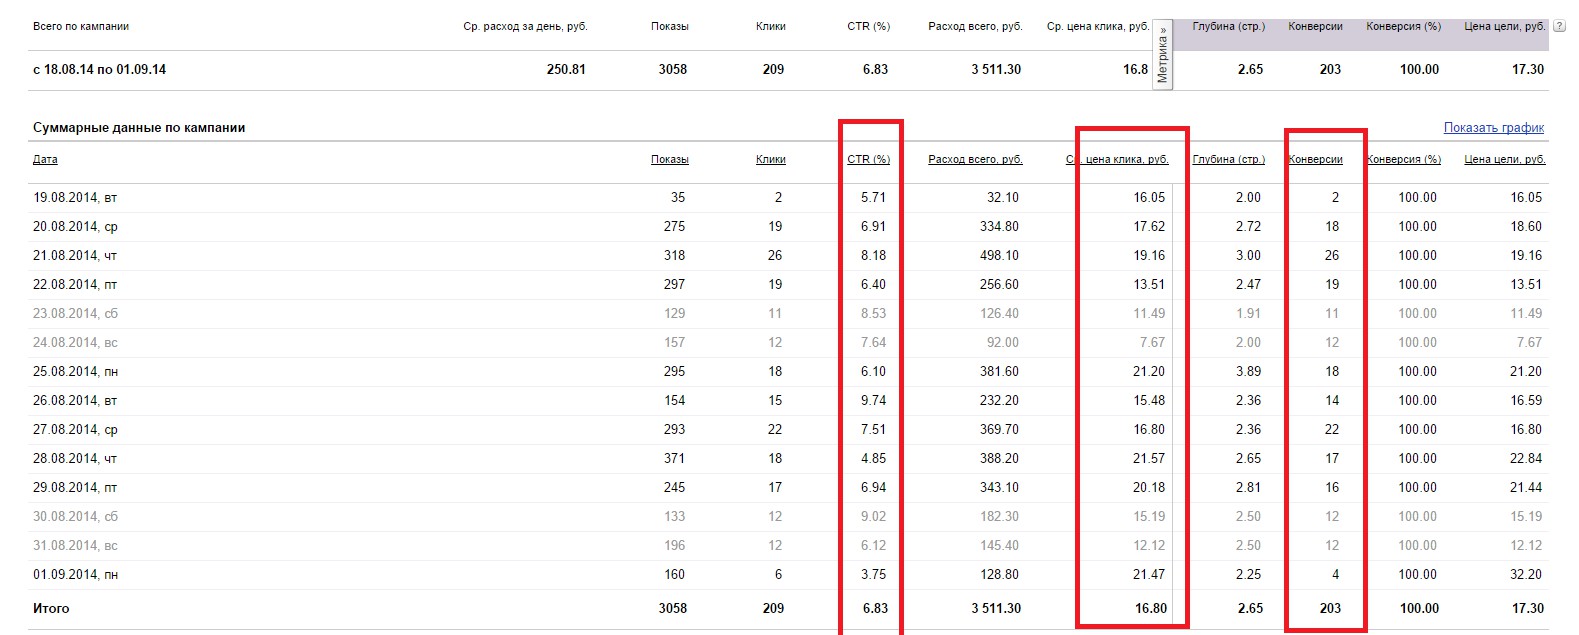Sort table by Показы column header

pyautogui.click(x=669, y=159)
